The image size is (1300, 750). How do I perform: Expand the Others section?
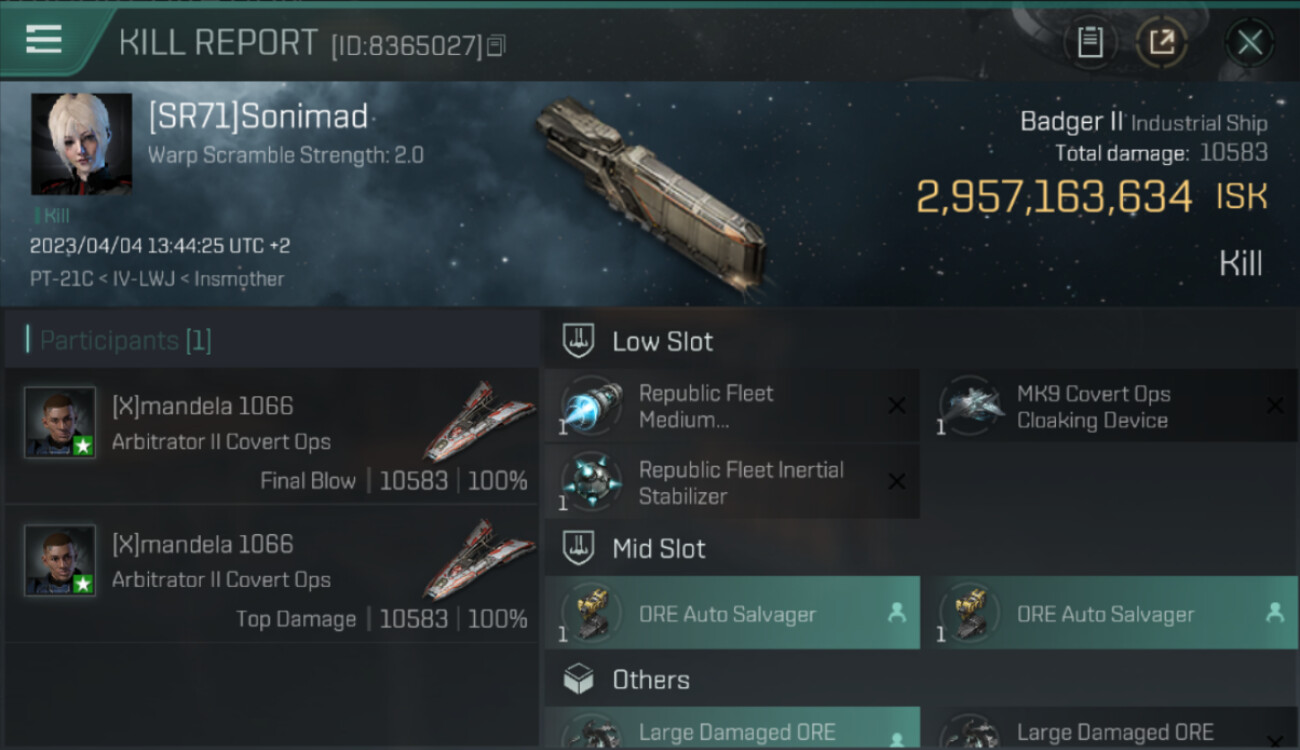click(x=650, y=680)
